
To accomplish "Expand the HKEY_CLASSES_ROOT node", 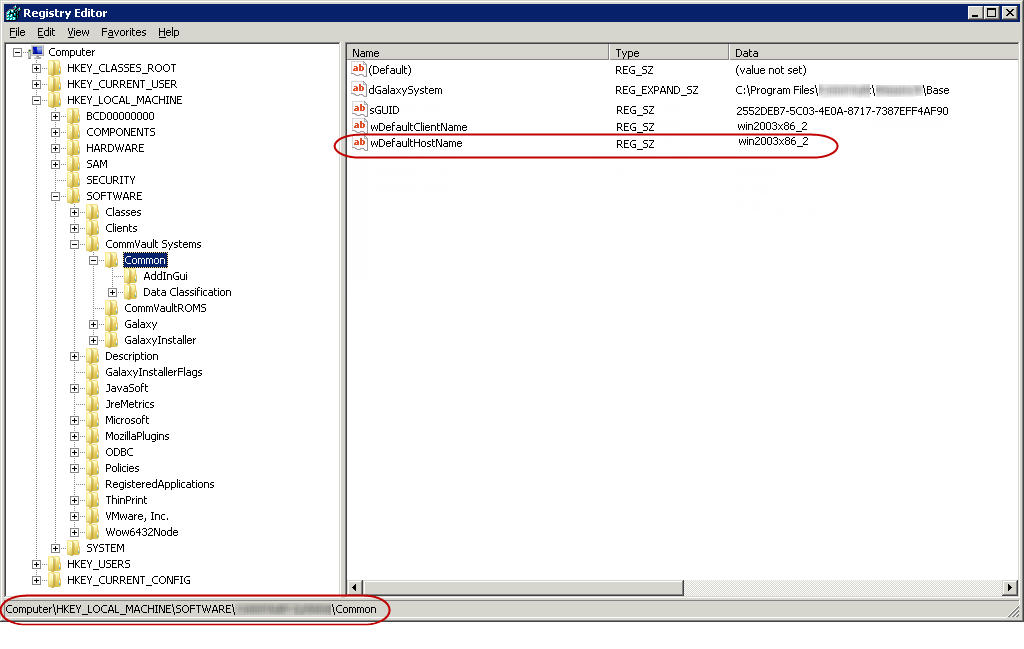I will pos(37,68).
